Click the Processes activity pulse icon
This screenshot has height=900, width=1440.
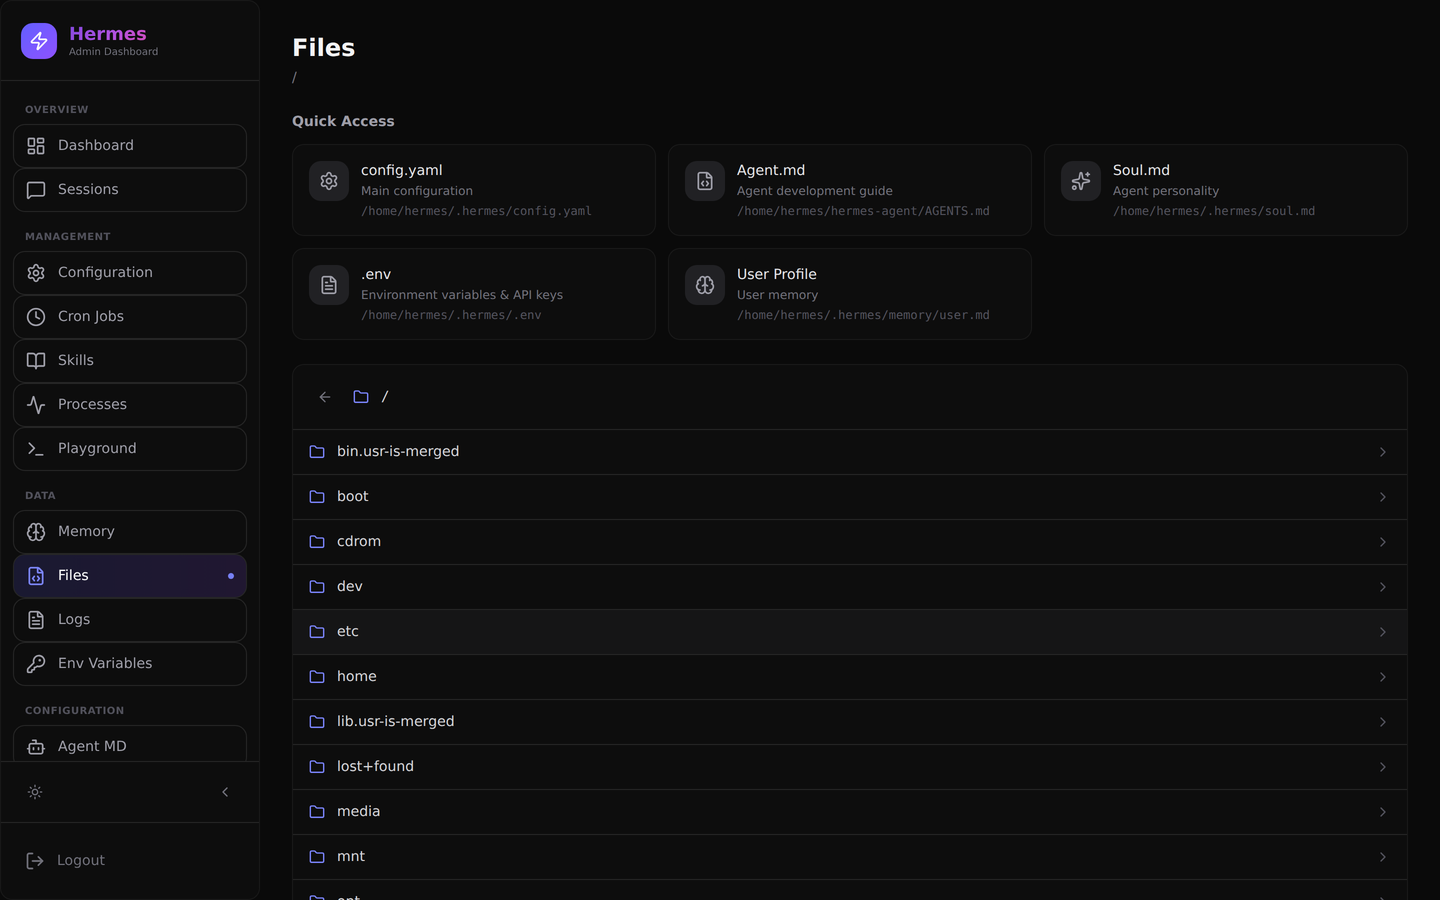(36, 405)
